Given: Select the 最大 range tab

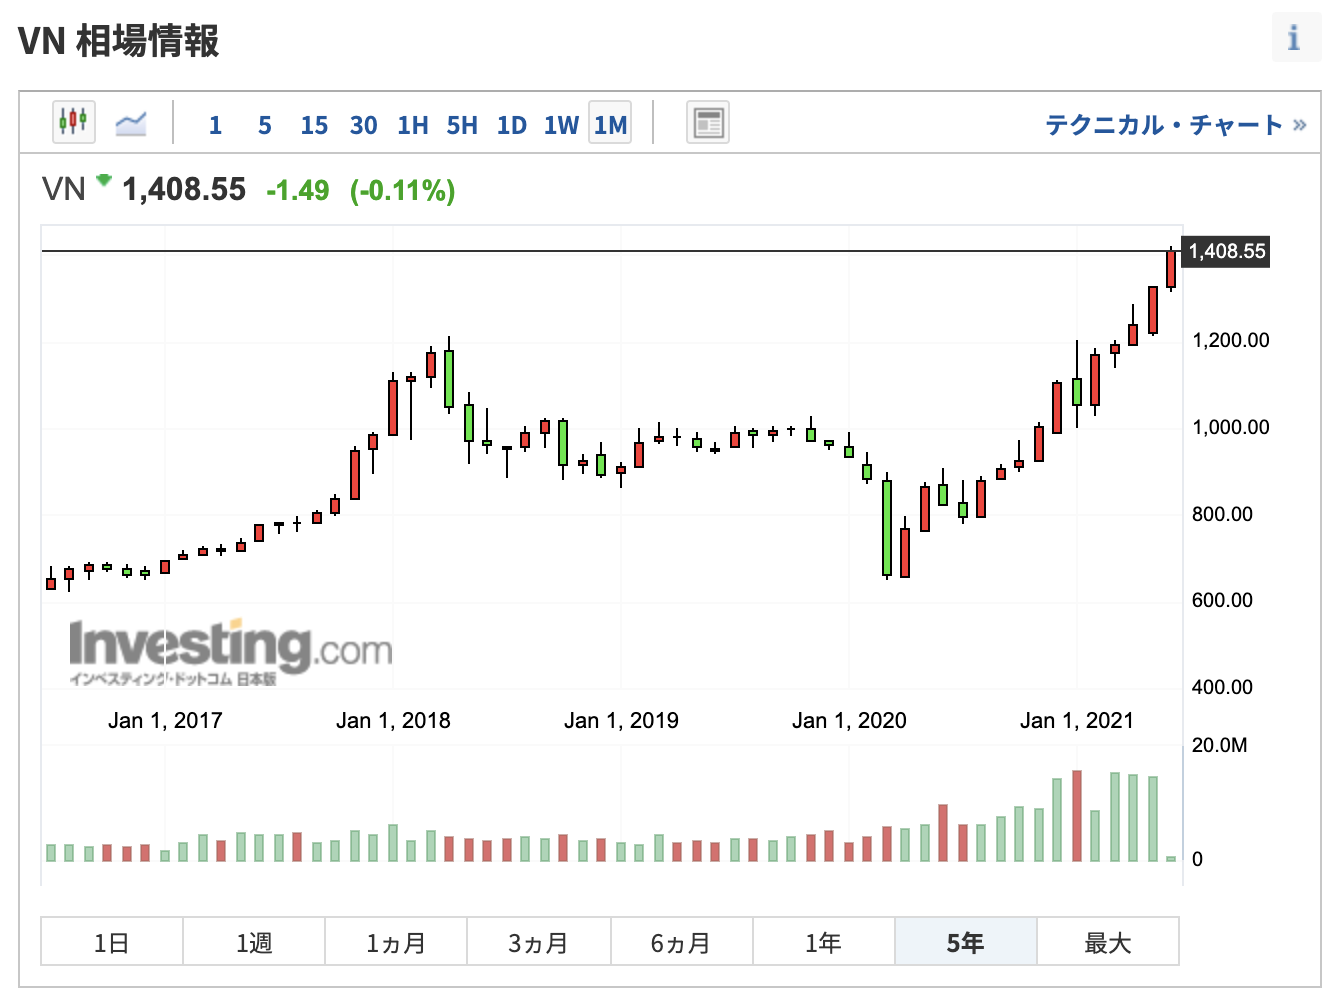Looking at the screenshot, I should click(x=1108, y=942).
